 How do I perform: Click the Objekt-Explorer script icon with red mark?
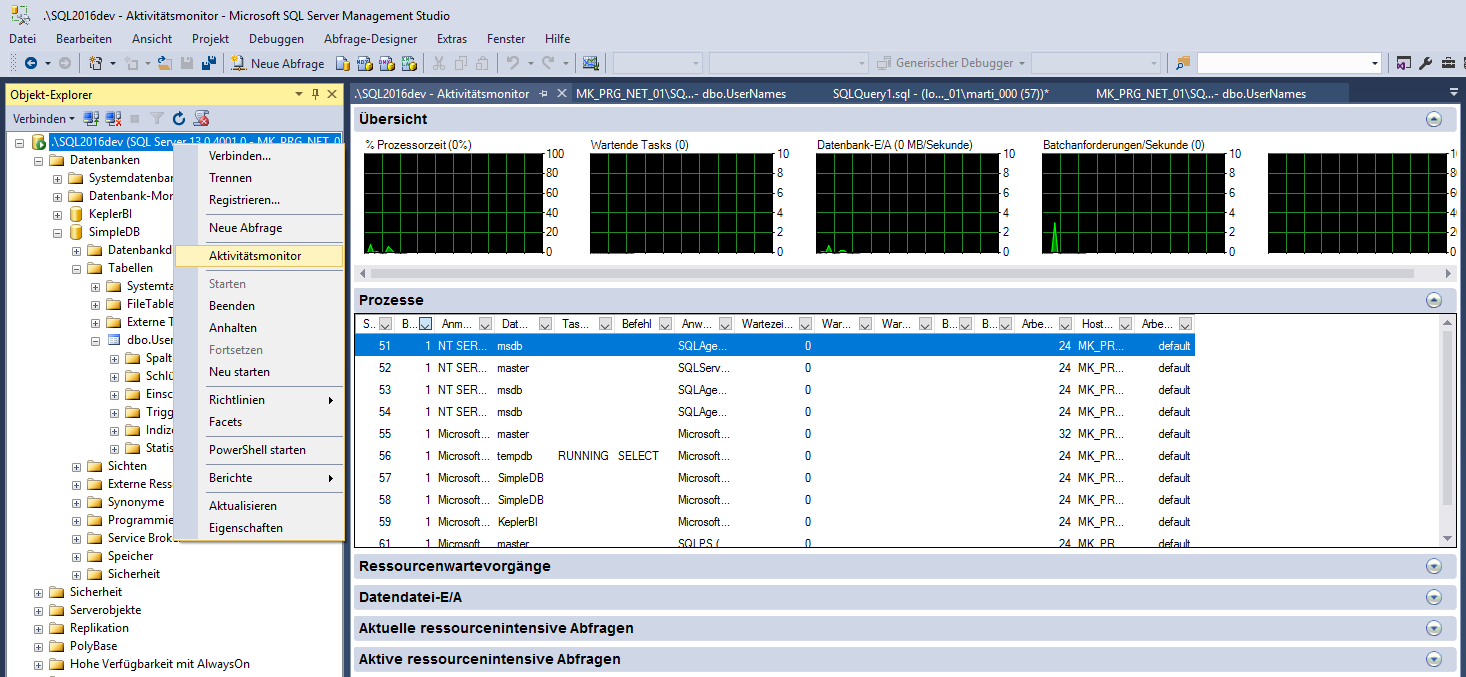201,118
